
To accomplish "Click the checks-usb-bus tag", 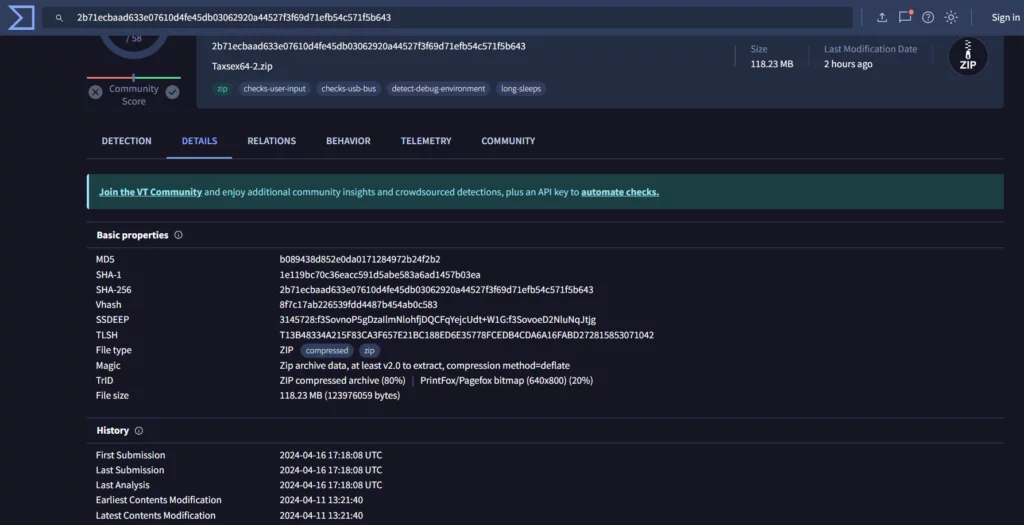I will point(348,88).
